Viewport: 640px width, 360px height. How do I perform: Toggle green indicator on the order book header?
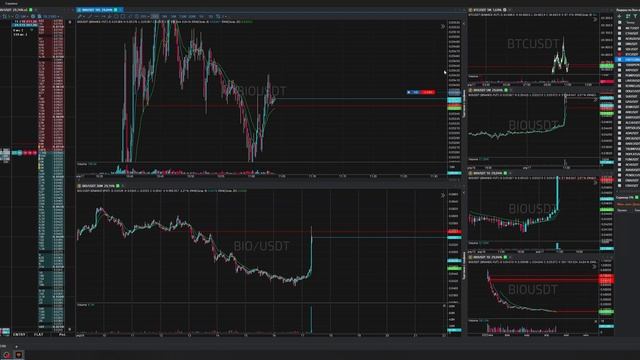(x=31, y=9)
